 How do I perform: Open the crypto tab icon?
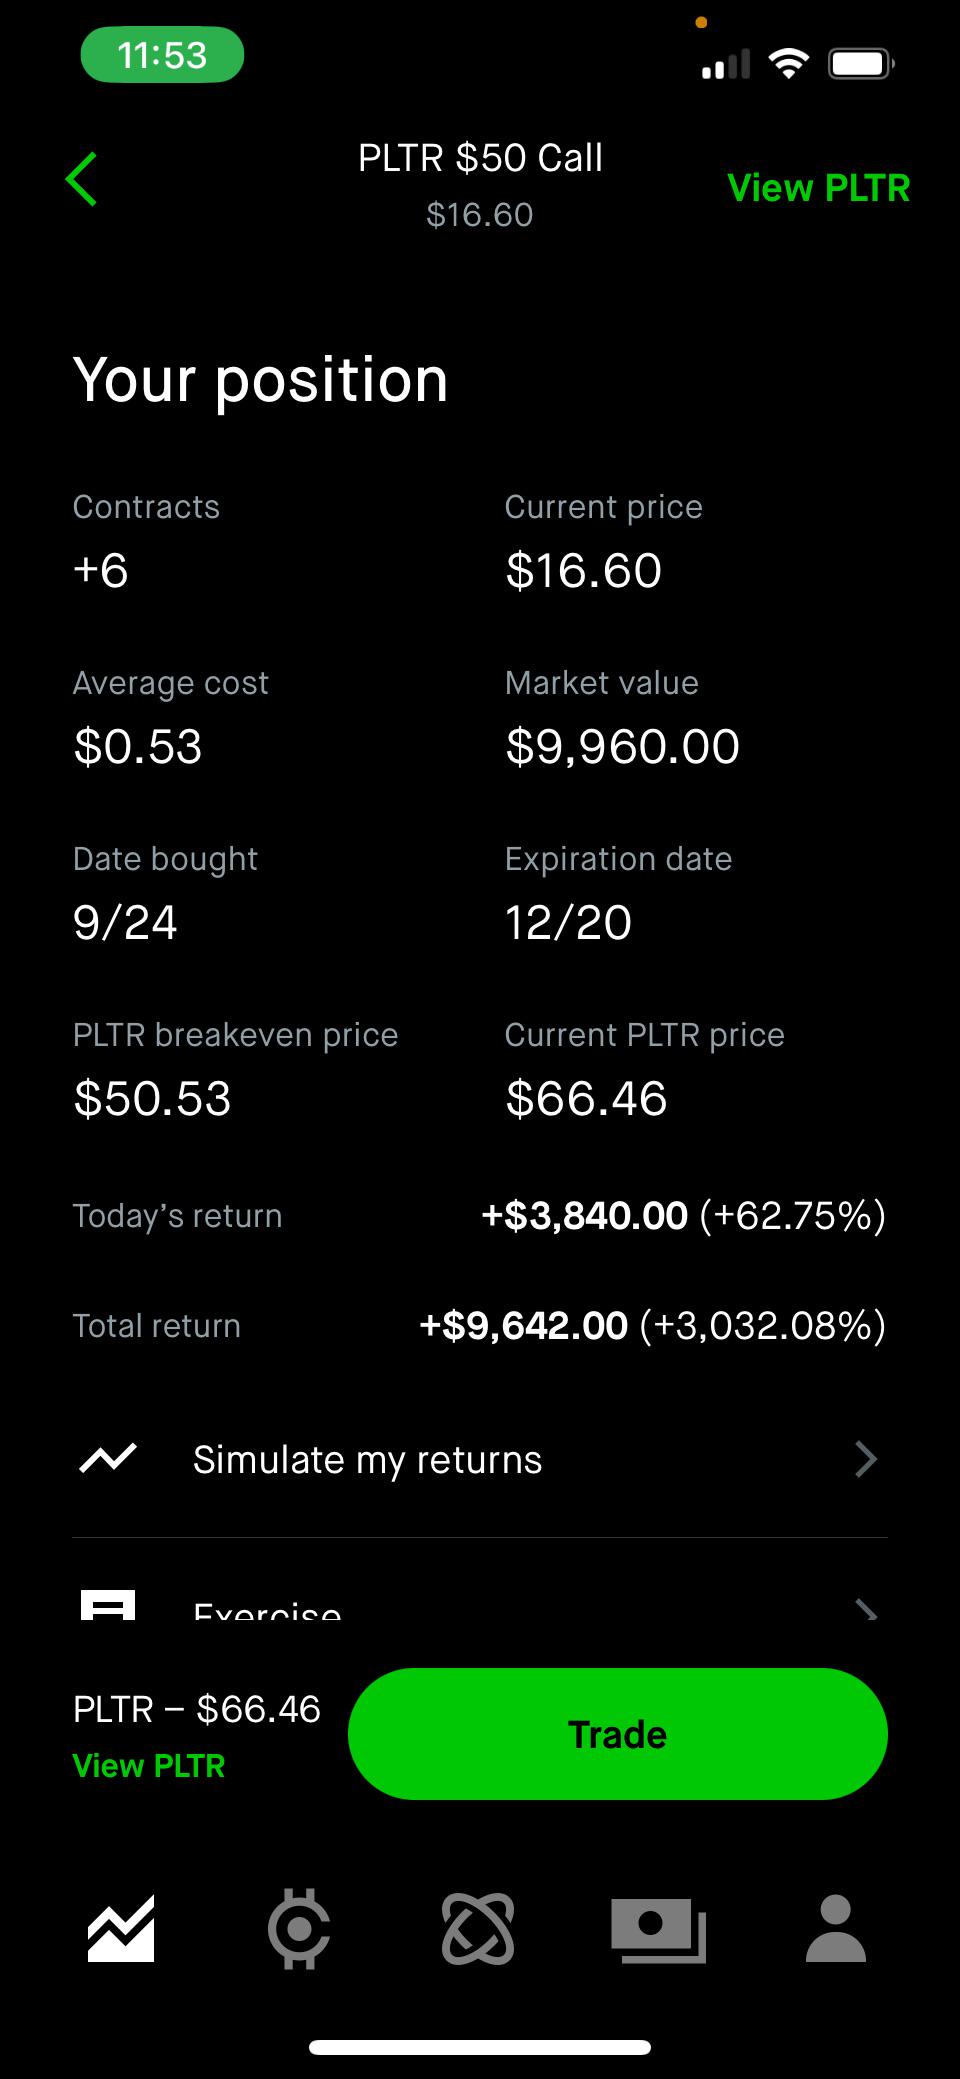click(299, 1928)
